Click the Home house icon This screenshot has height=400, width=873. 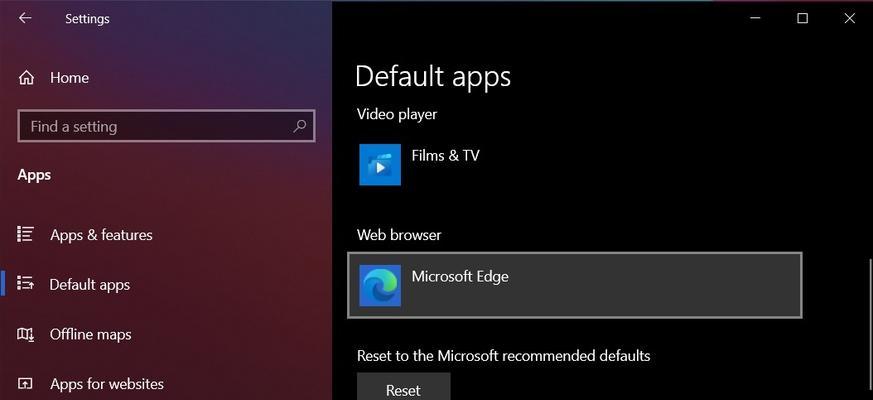[26, 78]
